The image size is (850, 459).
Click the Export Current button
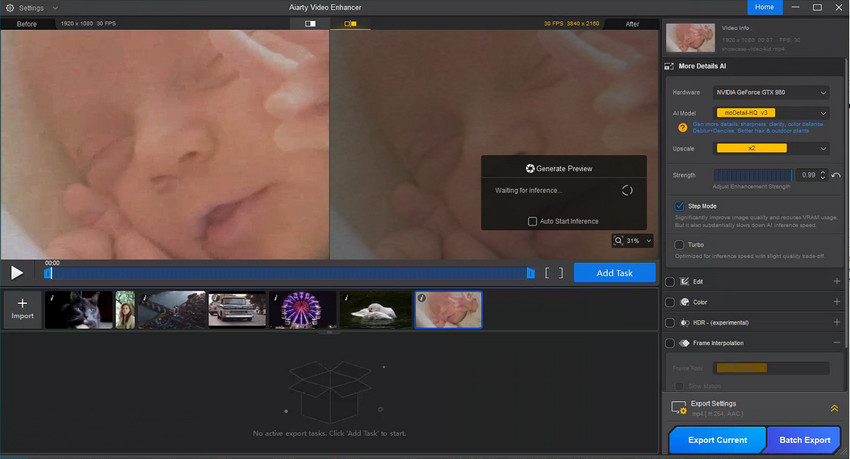coord(717,440)
